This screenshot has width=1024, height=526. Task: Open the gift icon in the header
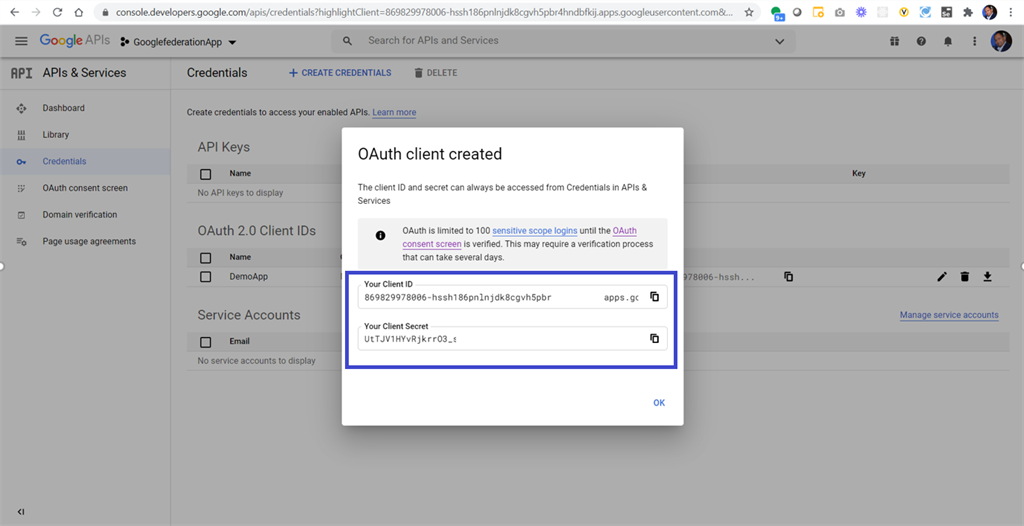[x=894, y=41]
